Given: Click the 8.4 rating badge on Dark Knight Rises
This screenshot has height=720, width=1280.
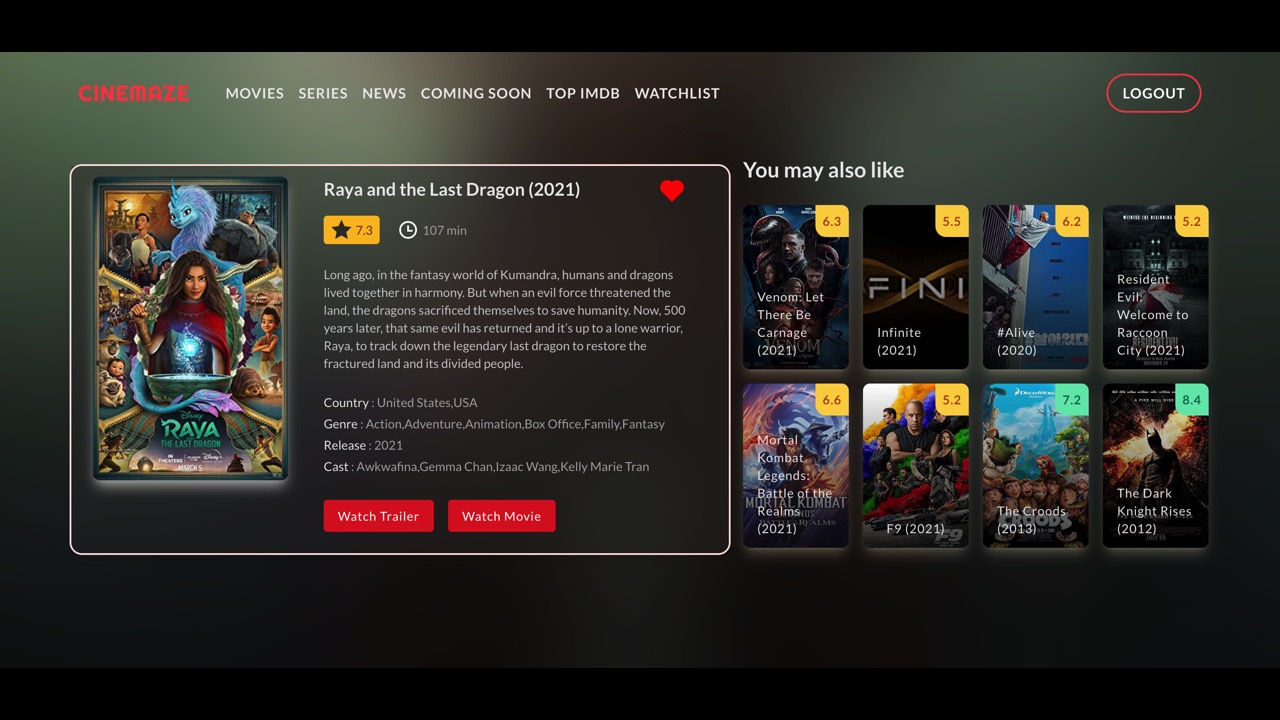Looking at the screenshot, I should click(1192, 400).
